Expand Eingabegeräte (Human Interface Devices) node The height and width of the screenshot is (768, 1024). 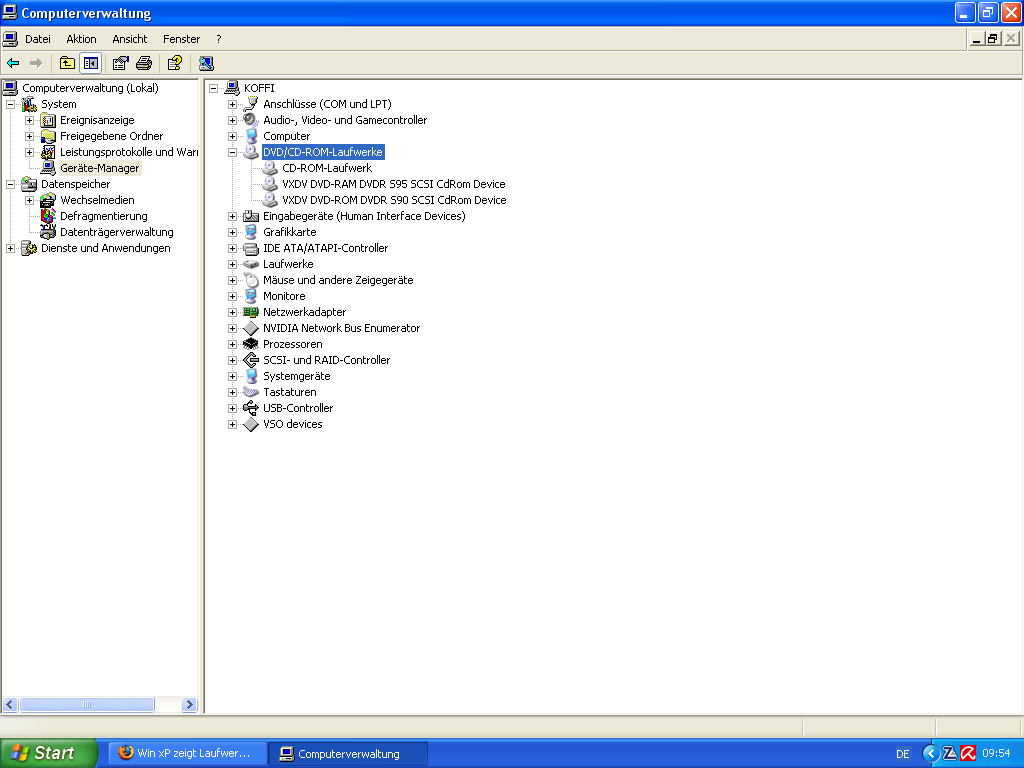point(232,216)
